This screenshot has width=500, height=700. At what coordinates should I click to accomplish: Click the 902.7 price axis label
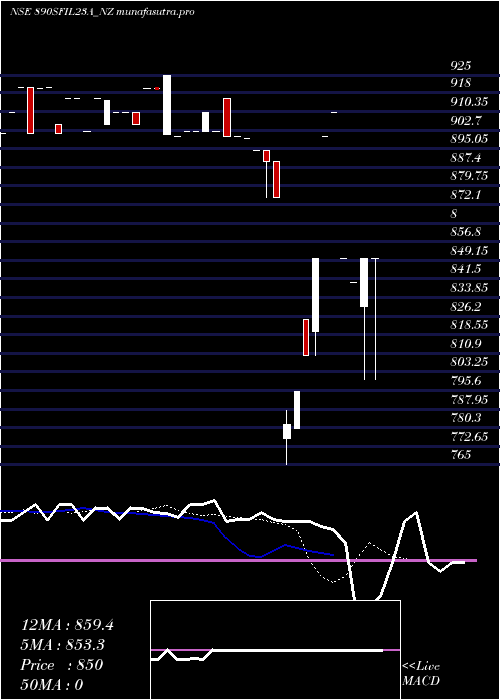point(466,121)
